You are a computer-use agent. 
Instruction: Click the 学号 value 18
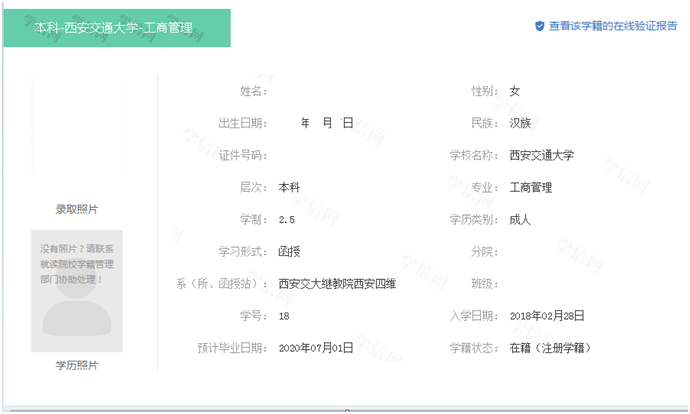tap(284, 316)
